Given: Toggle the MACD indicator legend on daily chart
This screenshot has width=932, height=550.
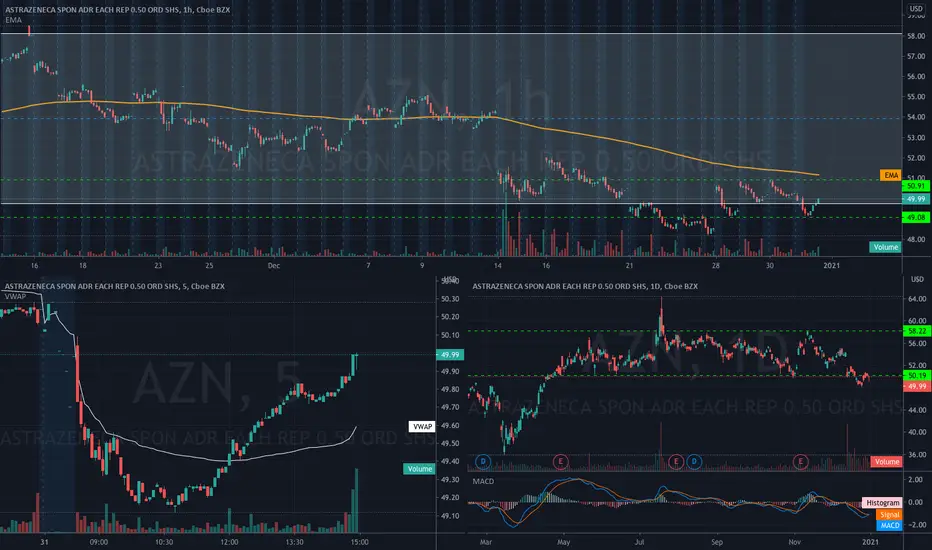Looking at the screenshot, I should coord(483,481).
